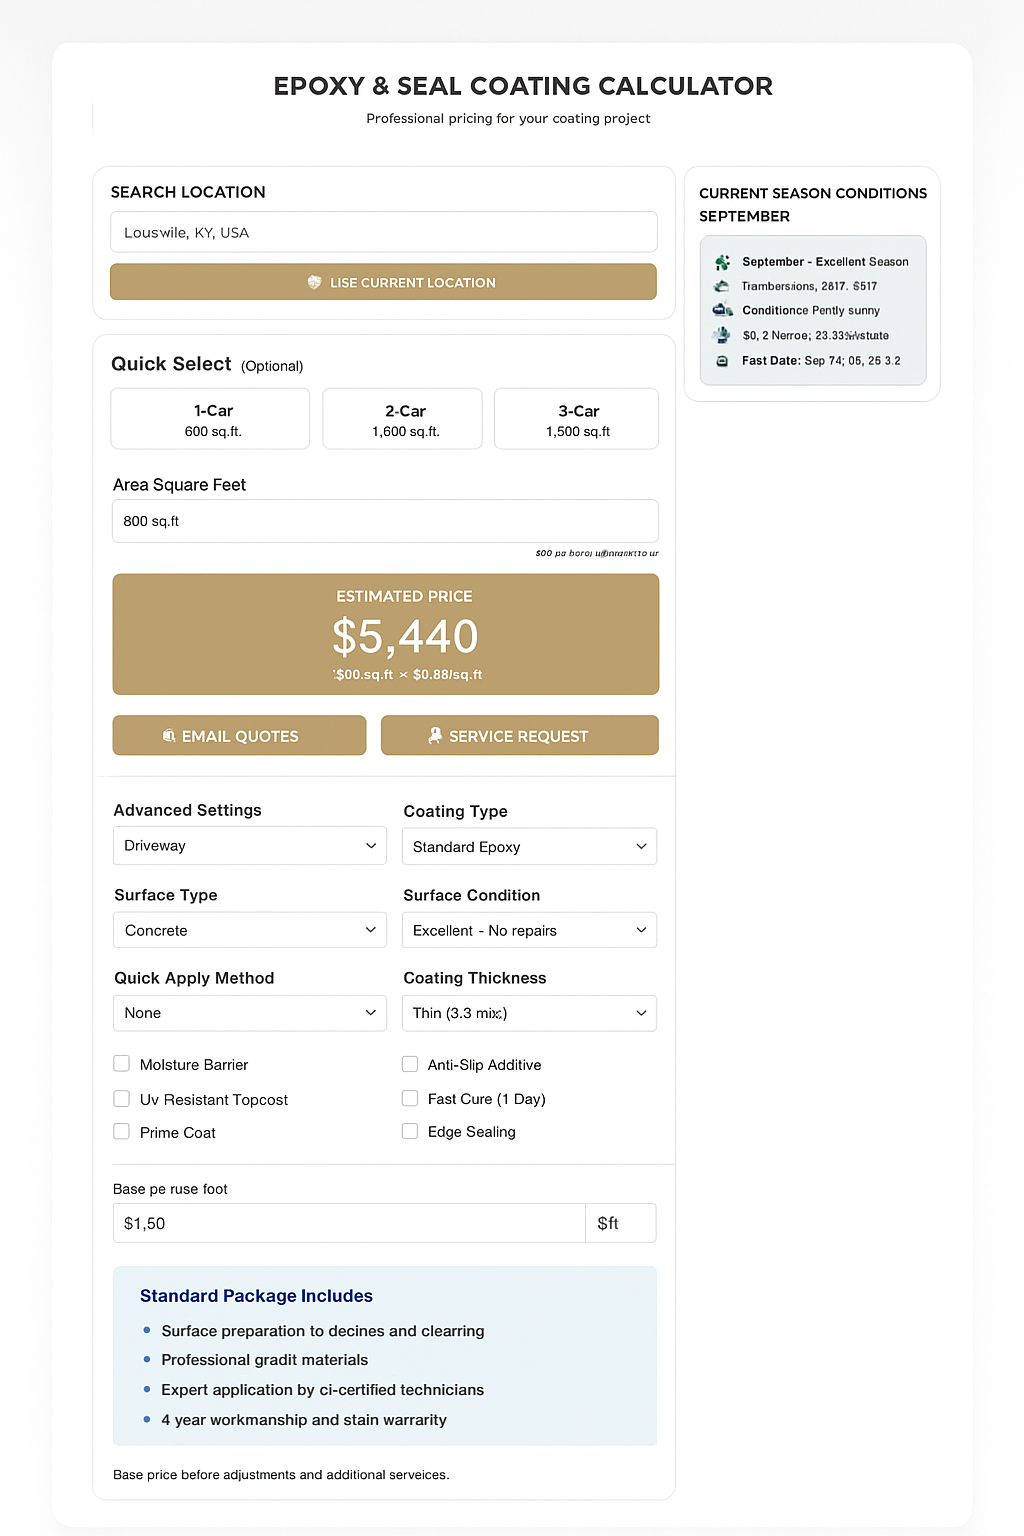Click the calendar icon beside Fast Date
The width and height of the screenshot is (1024, 1536).
pyautogui.click(x=722, y=361)
